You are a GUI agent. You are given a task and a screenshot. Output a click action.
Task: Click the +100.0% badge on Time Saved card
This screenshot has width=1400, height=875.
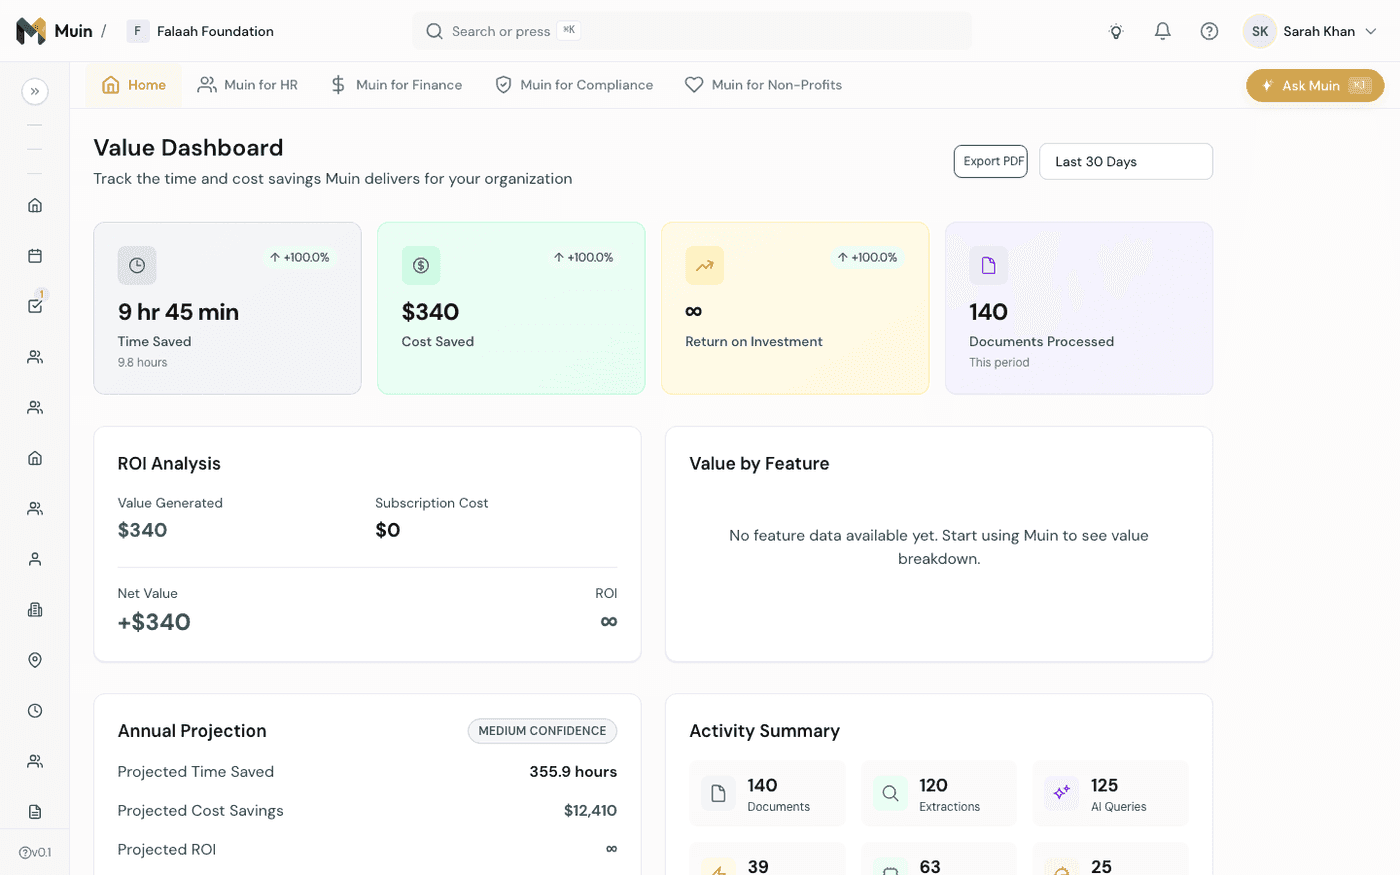point(299,257)
